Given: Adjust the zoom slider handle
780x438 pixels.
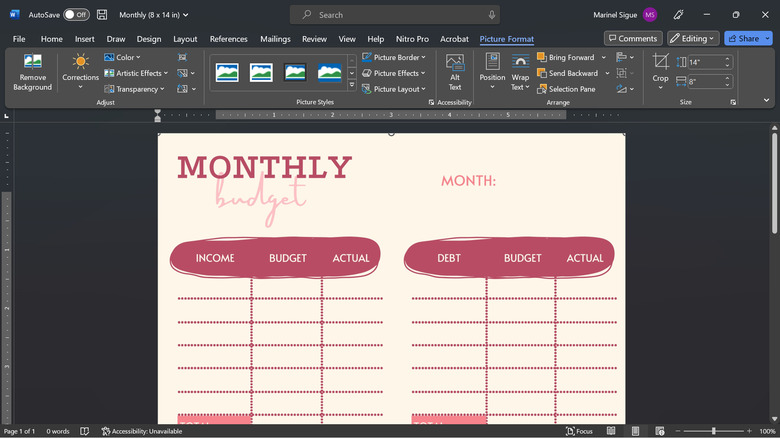Looking at the screenshot, I should 713,431.
